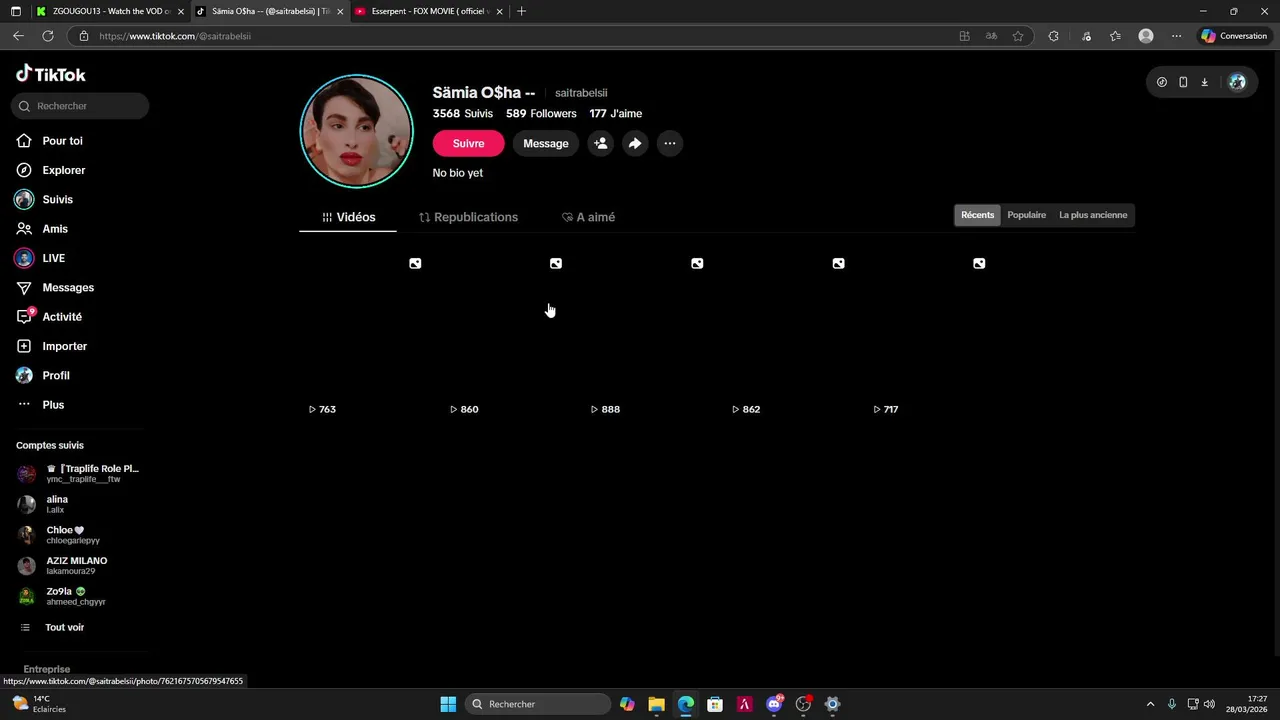
Task: Open the favorites list icon
Action: pyautogui.click(x=1115, y=36)
